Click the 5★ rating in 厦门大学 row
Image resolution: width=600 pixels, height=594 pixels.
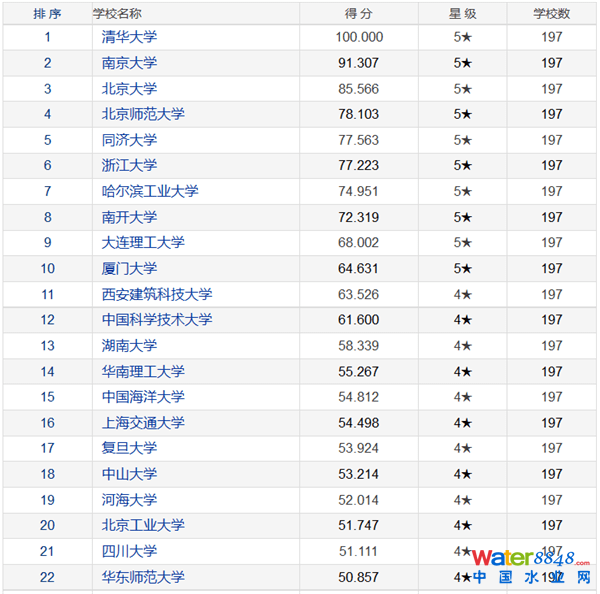coord(463,268)
